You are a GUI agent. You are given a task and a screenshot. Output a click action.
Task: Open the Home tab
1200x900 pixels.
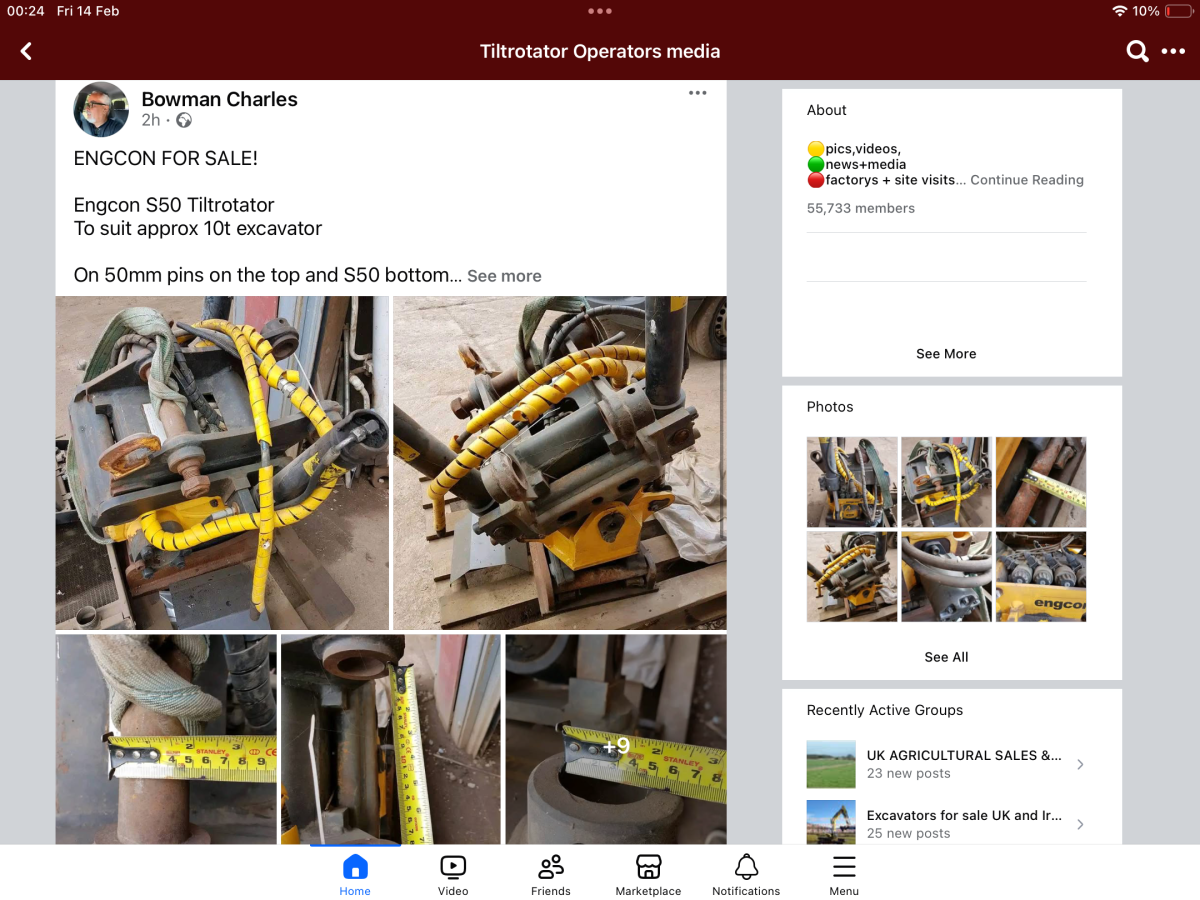pos(355,873)
